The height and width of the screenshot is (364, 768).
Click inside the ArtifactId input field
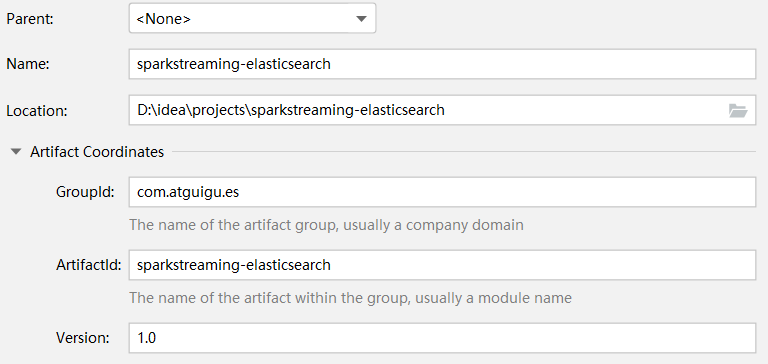tap(442, 265)
